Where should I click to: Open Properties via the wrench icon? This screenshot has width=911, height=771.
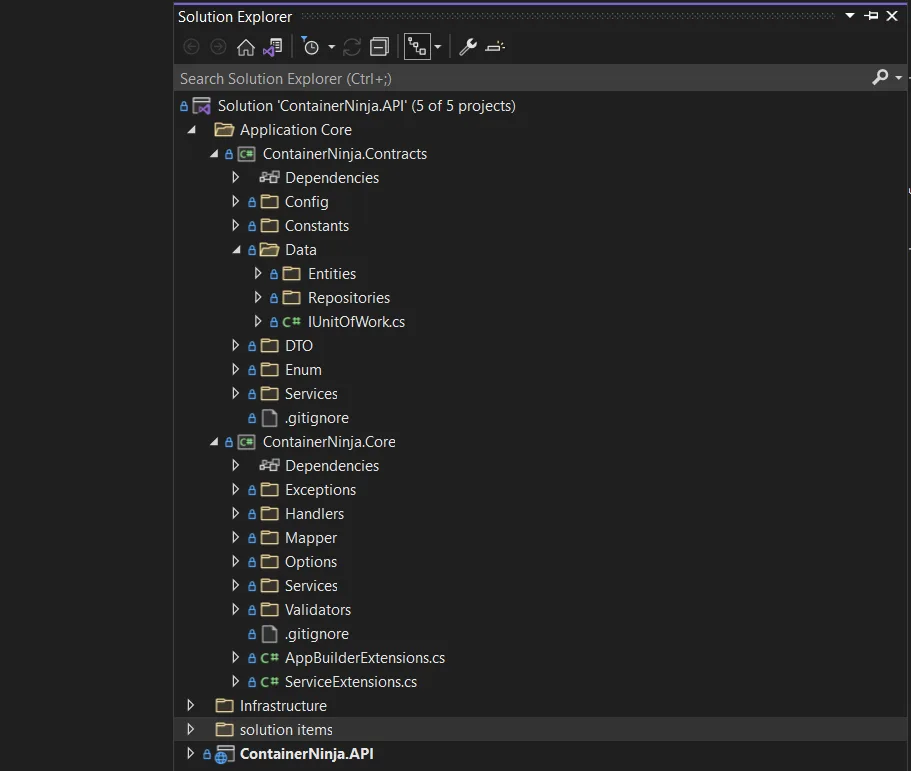[x=468, y=47]
